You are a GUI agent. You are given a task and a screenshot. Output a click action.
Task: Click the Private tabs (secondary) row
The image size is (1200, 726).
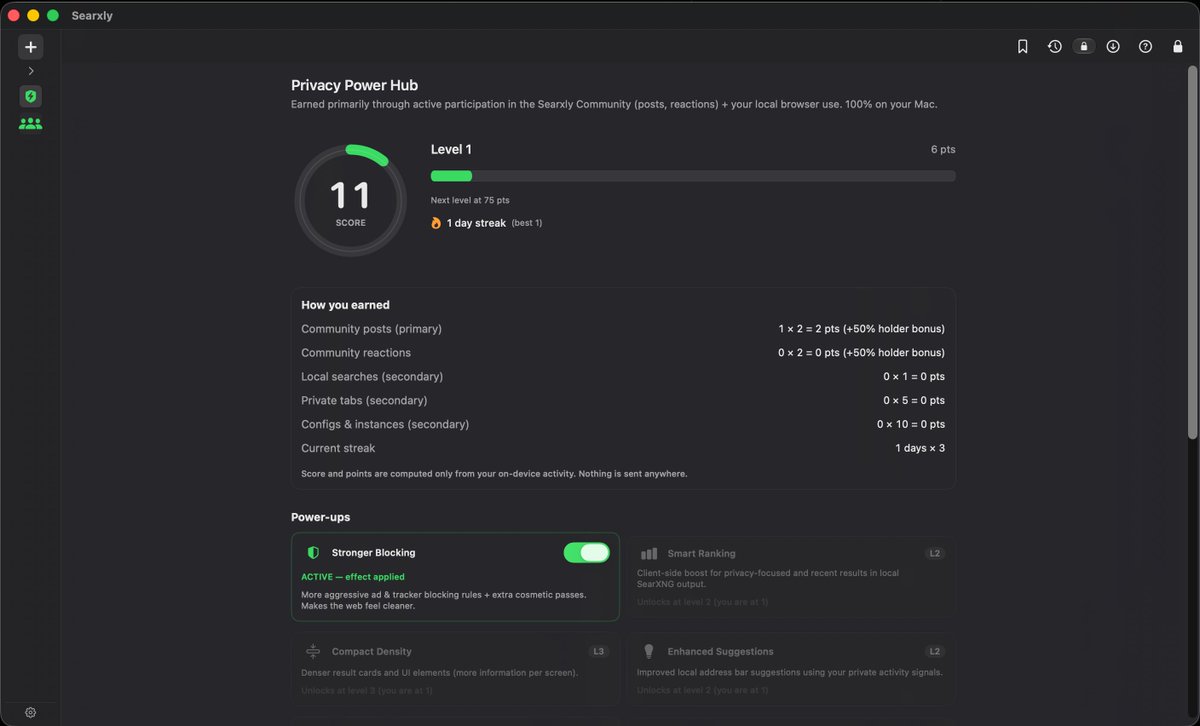623,401
